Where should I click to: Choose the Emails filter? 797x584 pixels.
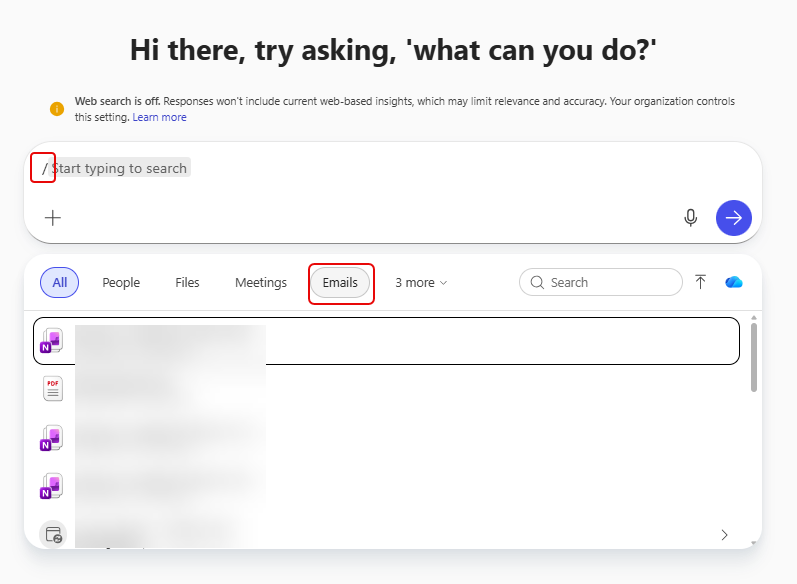[x=340, y=283]
